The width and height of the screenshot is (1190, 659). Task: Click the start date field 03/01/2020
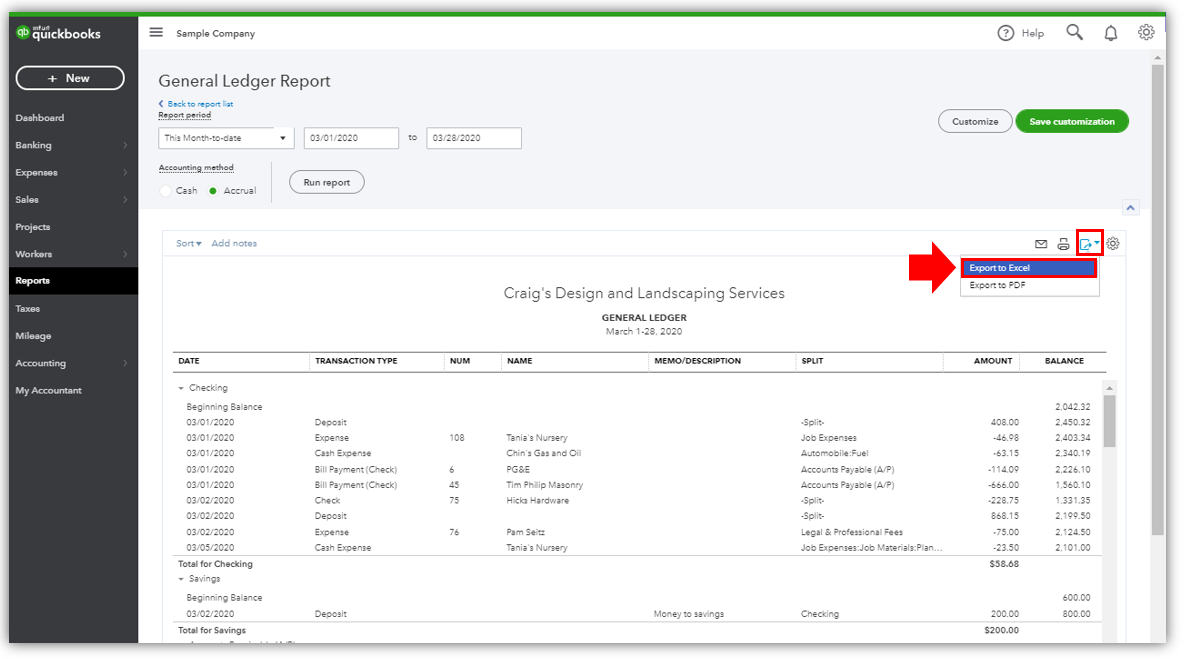click(x=351, y=138)
